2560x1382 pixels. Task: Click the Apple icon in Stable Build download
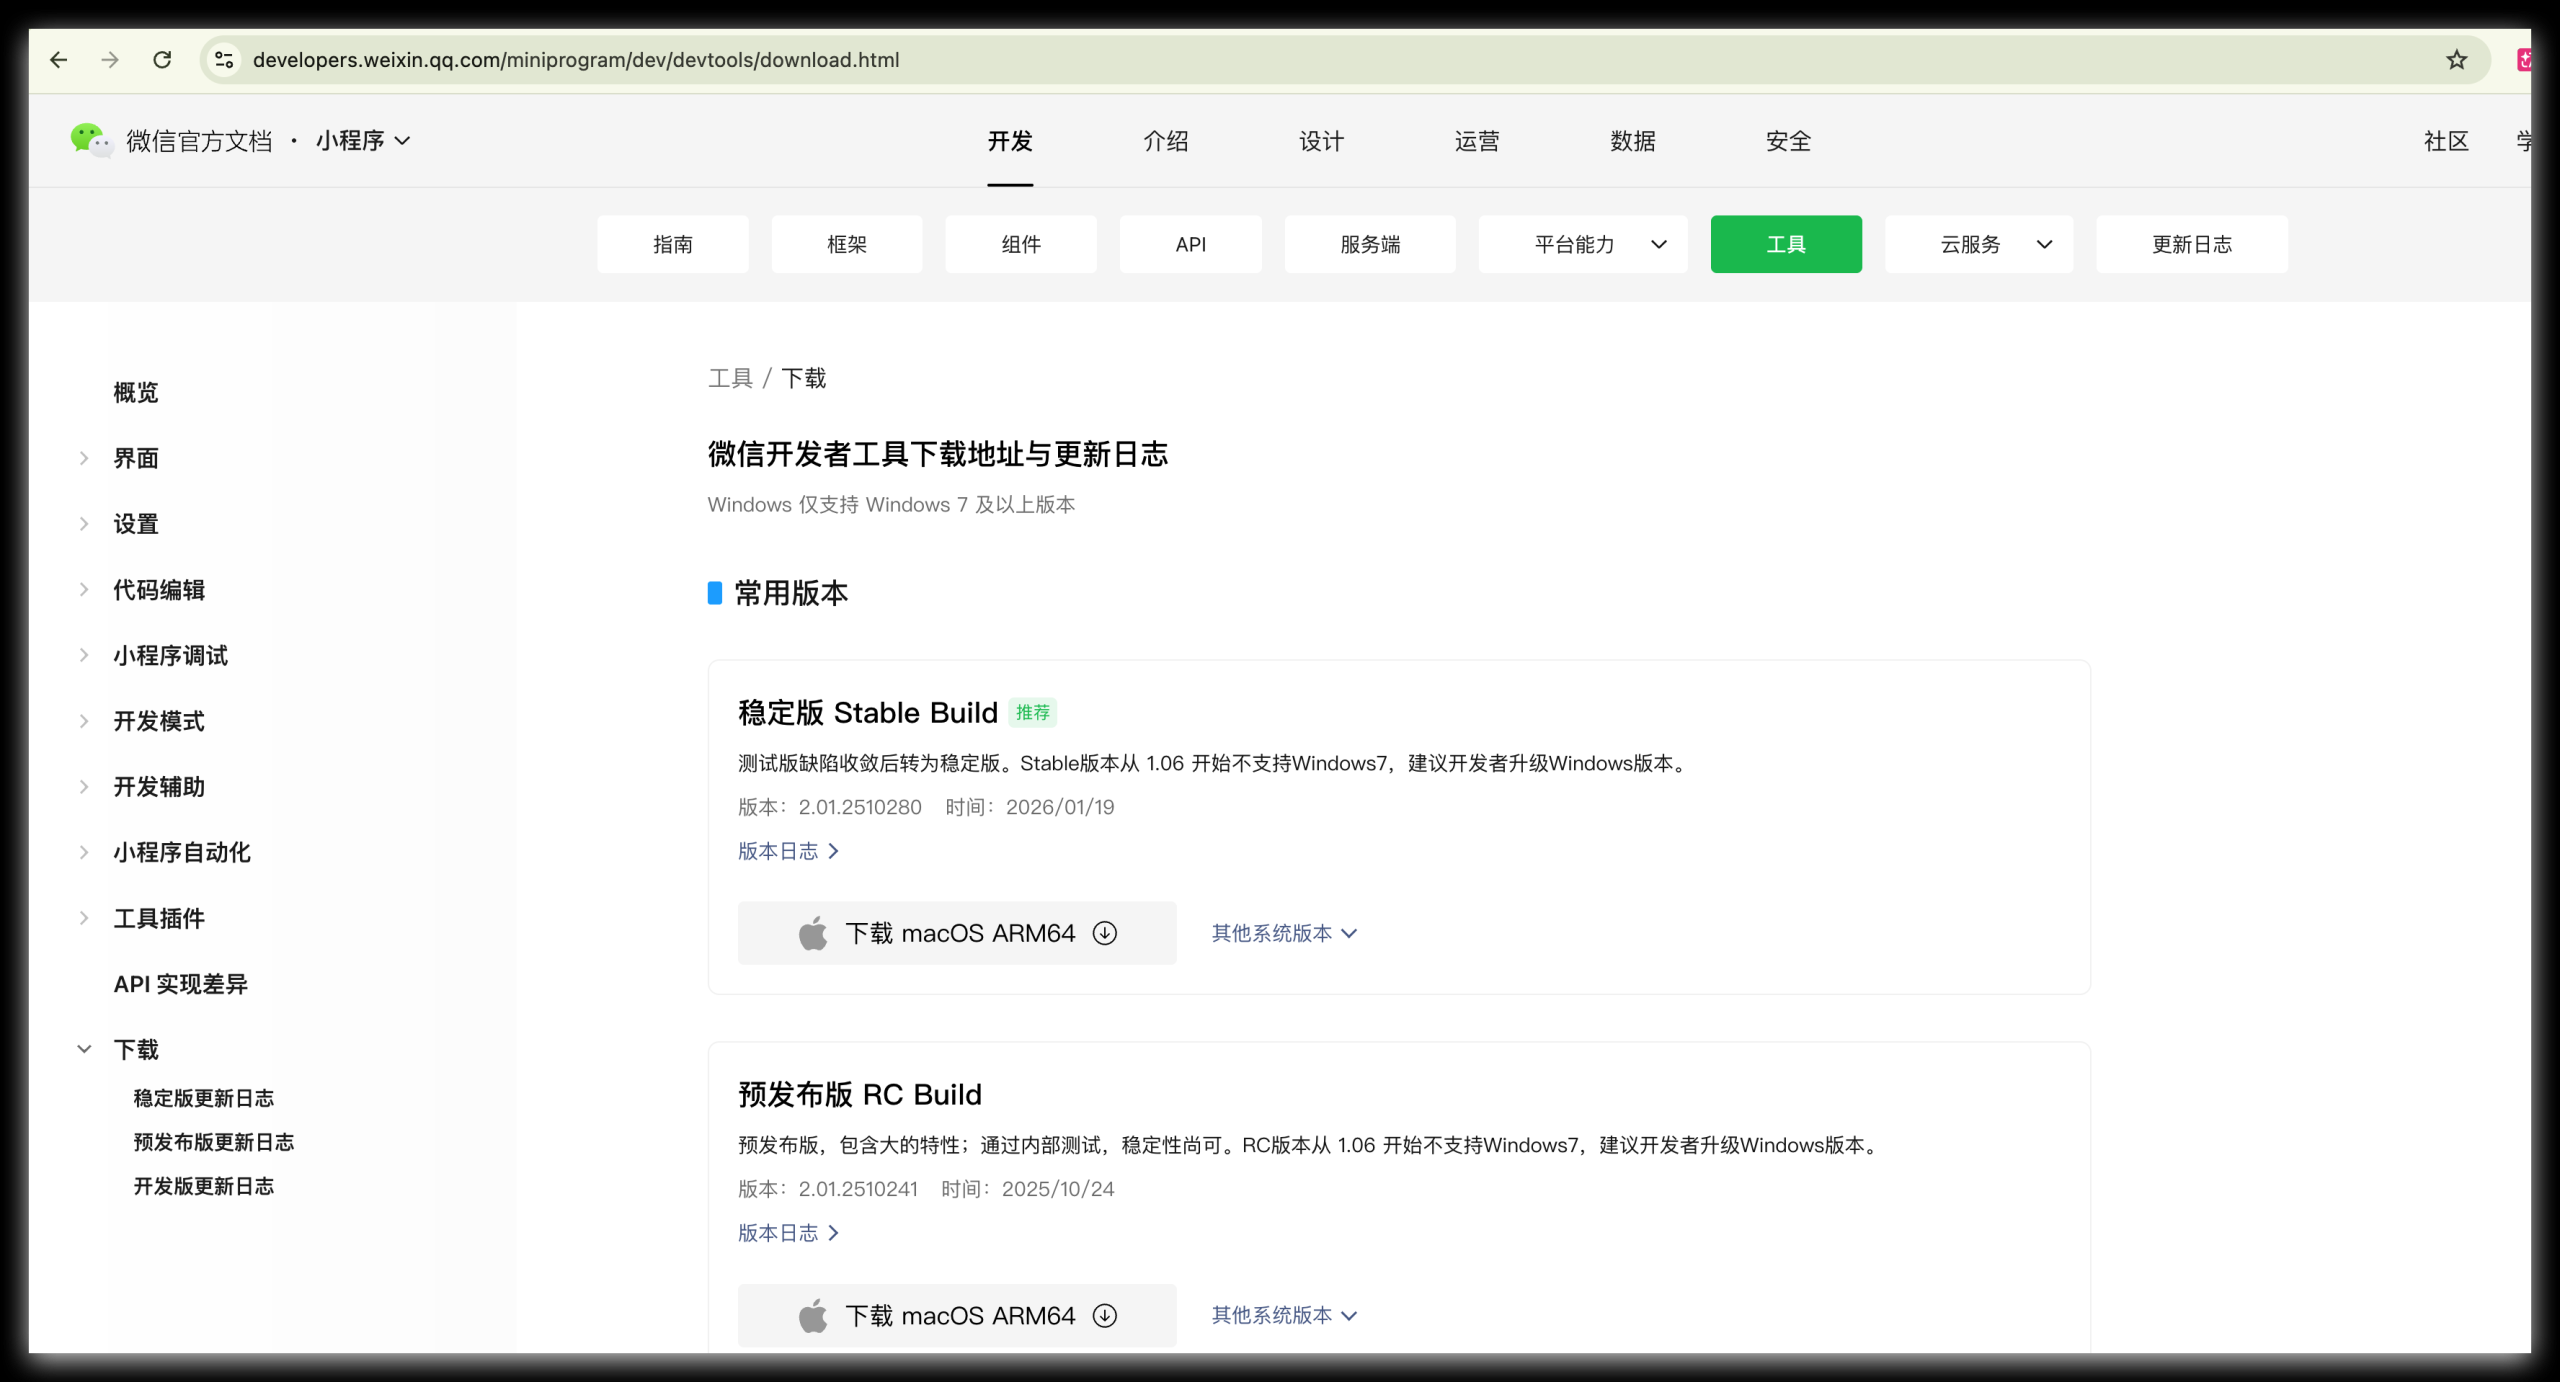click(813, 933)
